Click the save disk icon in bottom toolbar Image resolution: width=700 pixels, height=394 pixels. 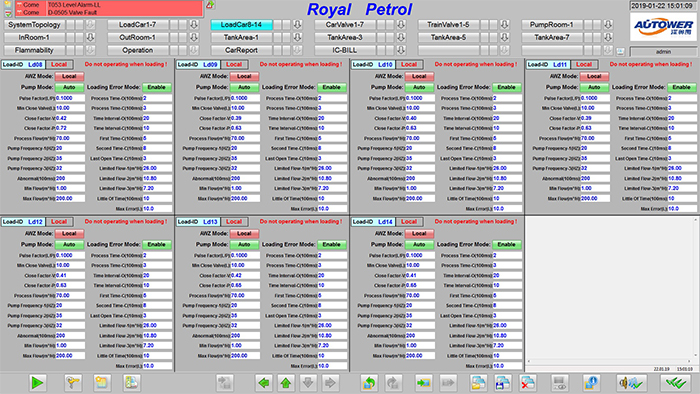pos(503,383)
